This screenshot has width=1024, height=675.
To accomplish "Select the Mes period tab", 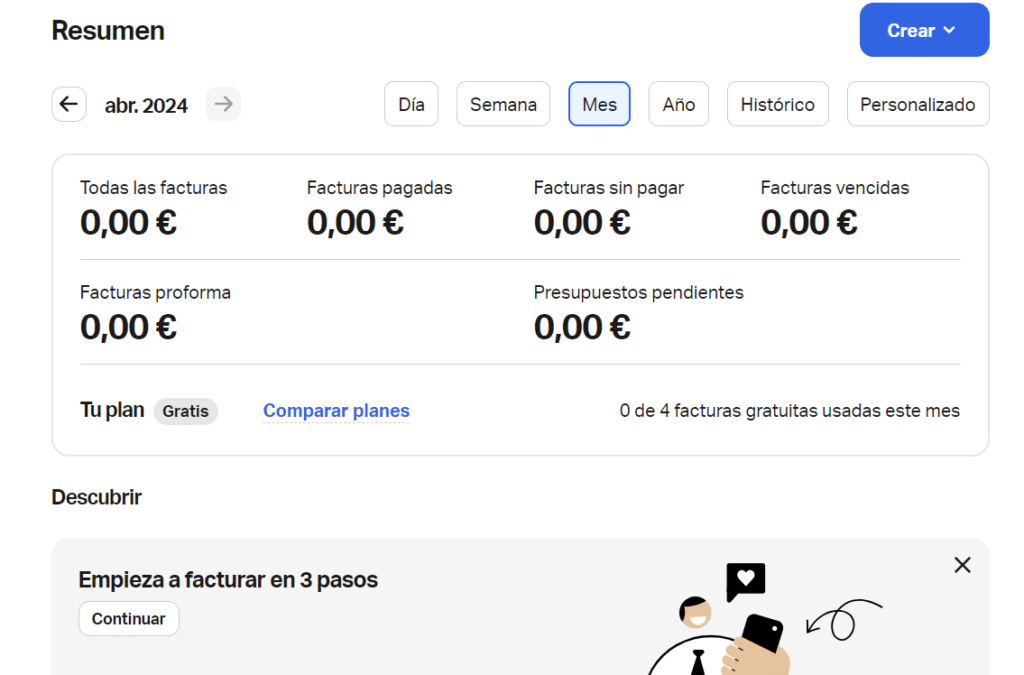I will pyautogui.click(x=599, y=104).
